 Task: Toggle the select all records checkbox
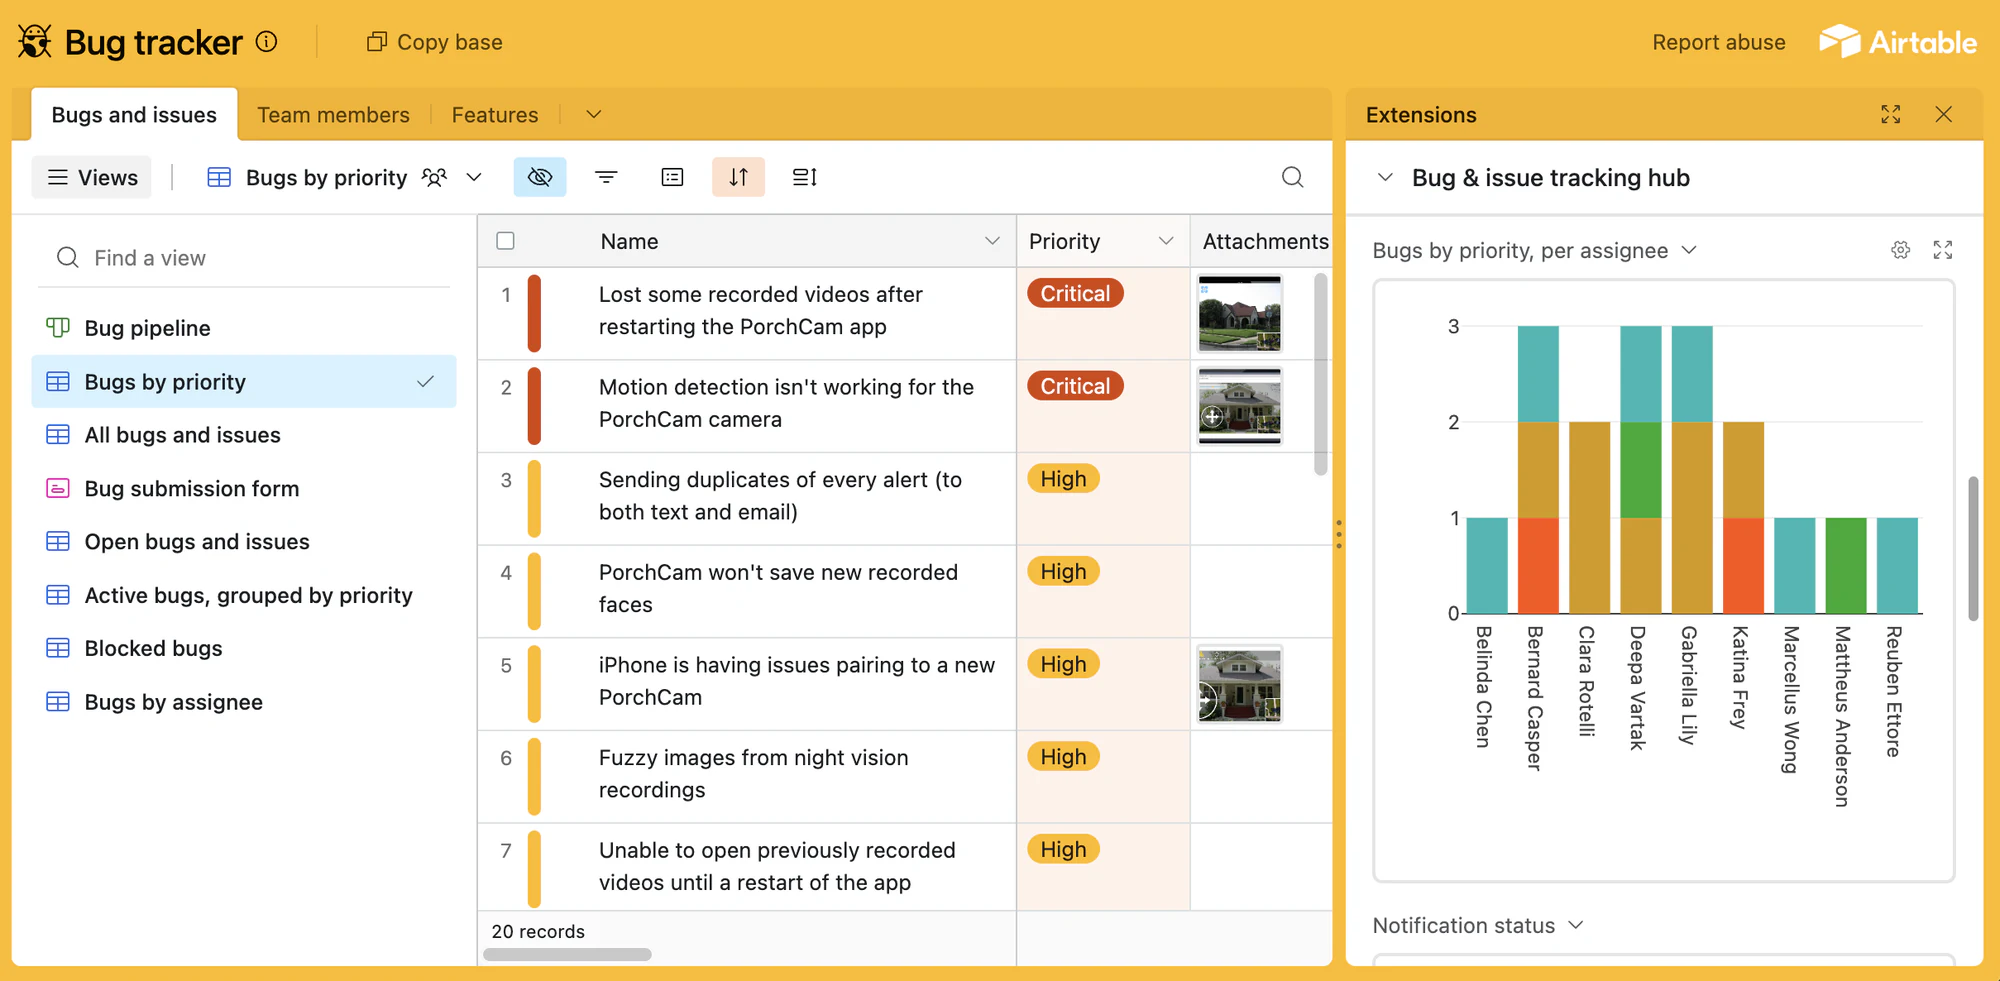(x=506, y=241)
